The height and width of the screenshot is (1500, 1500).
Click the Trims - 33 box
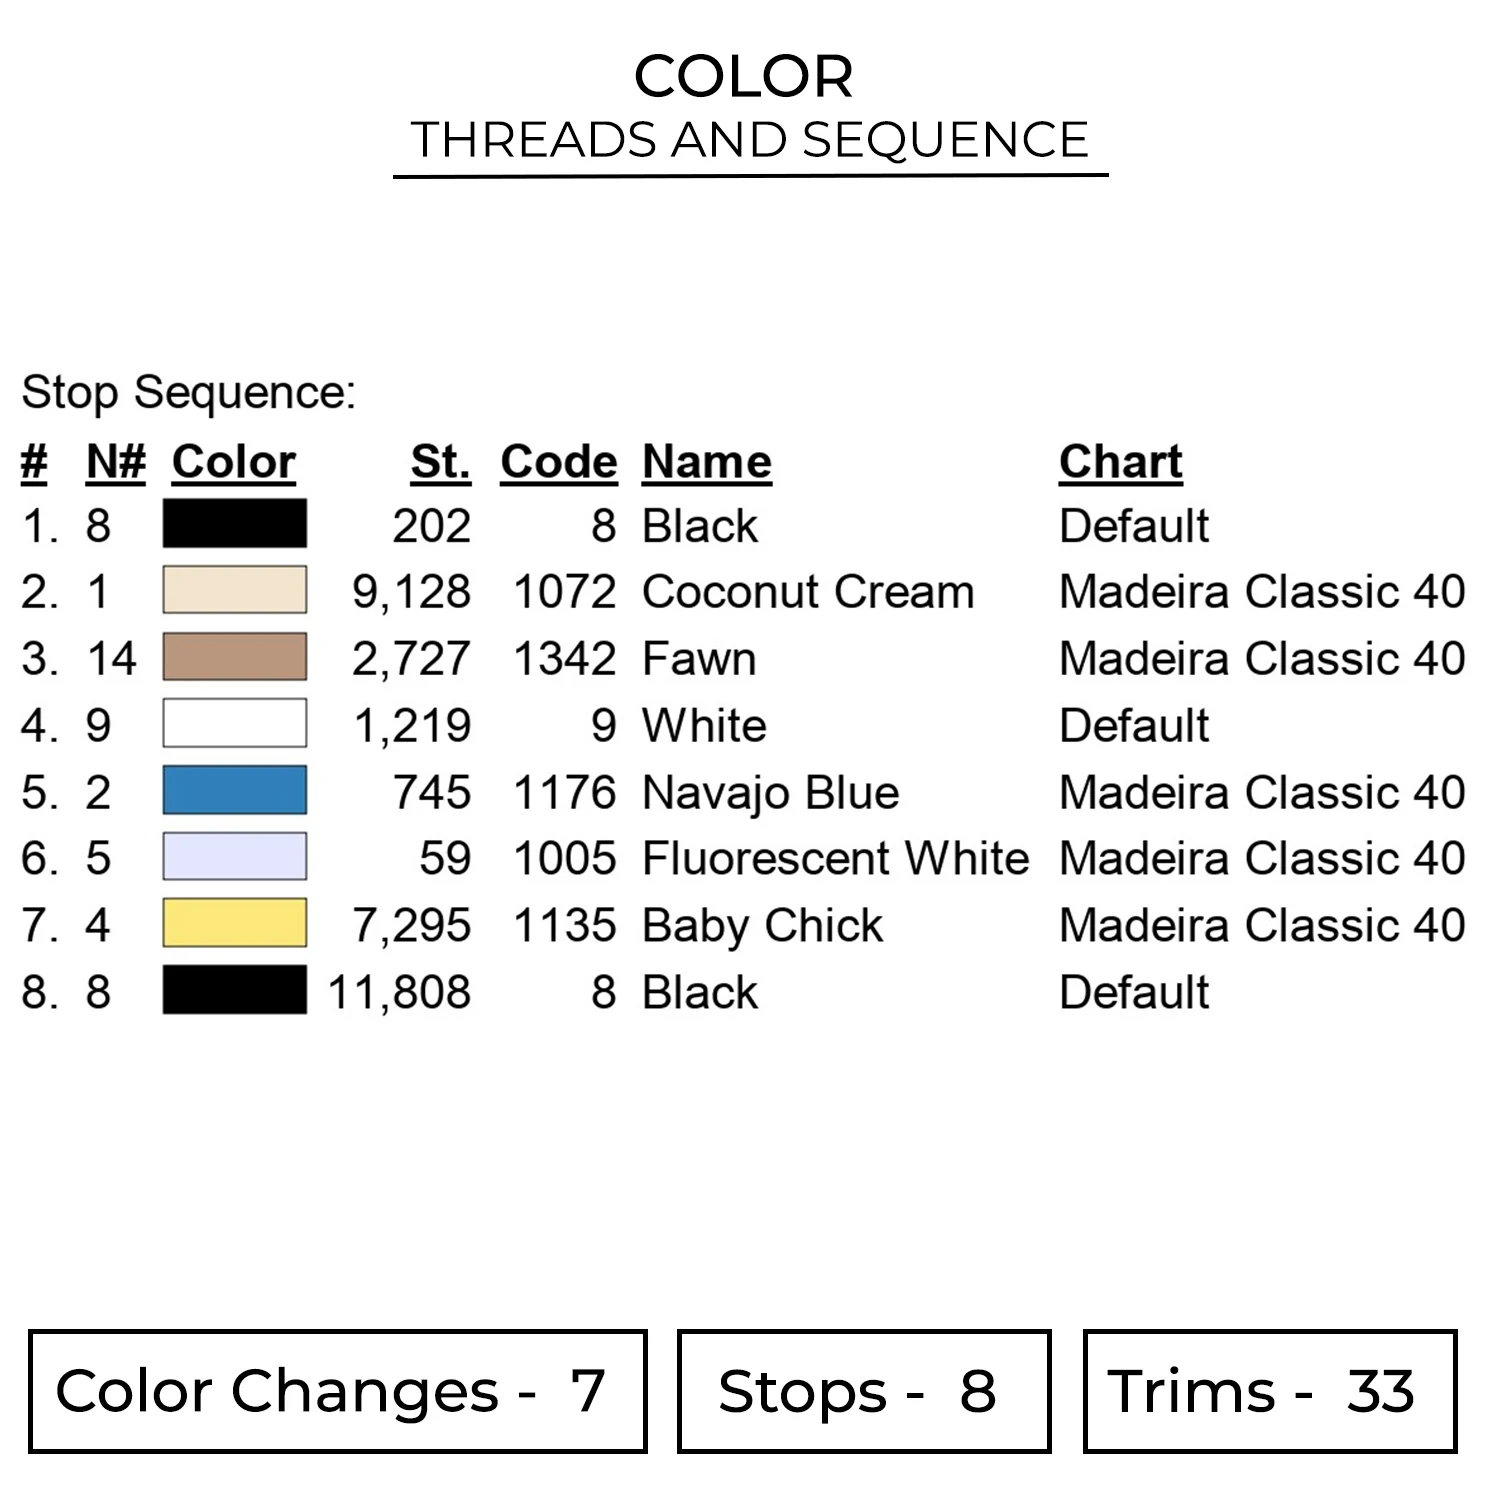click(1270, 1391)
